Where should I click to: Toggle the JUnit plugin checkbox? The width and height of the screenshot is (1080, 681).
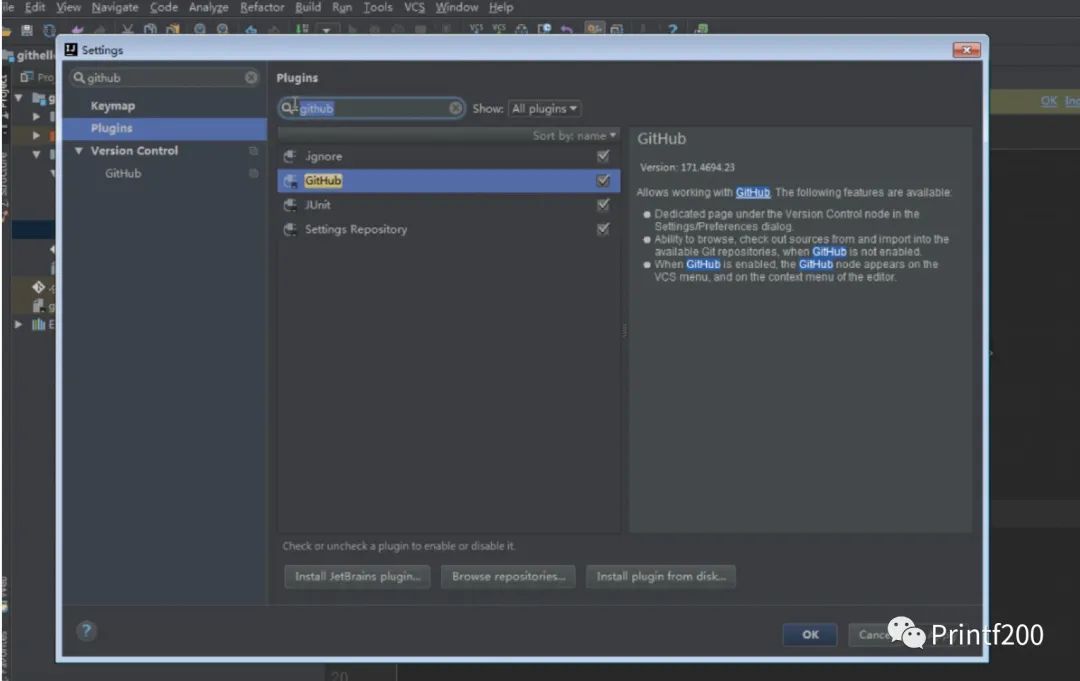tap(603, 205)
